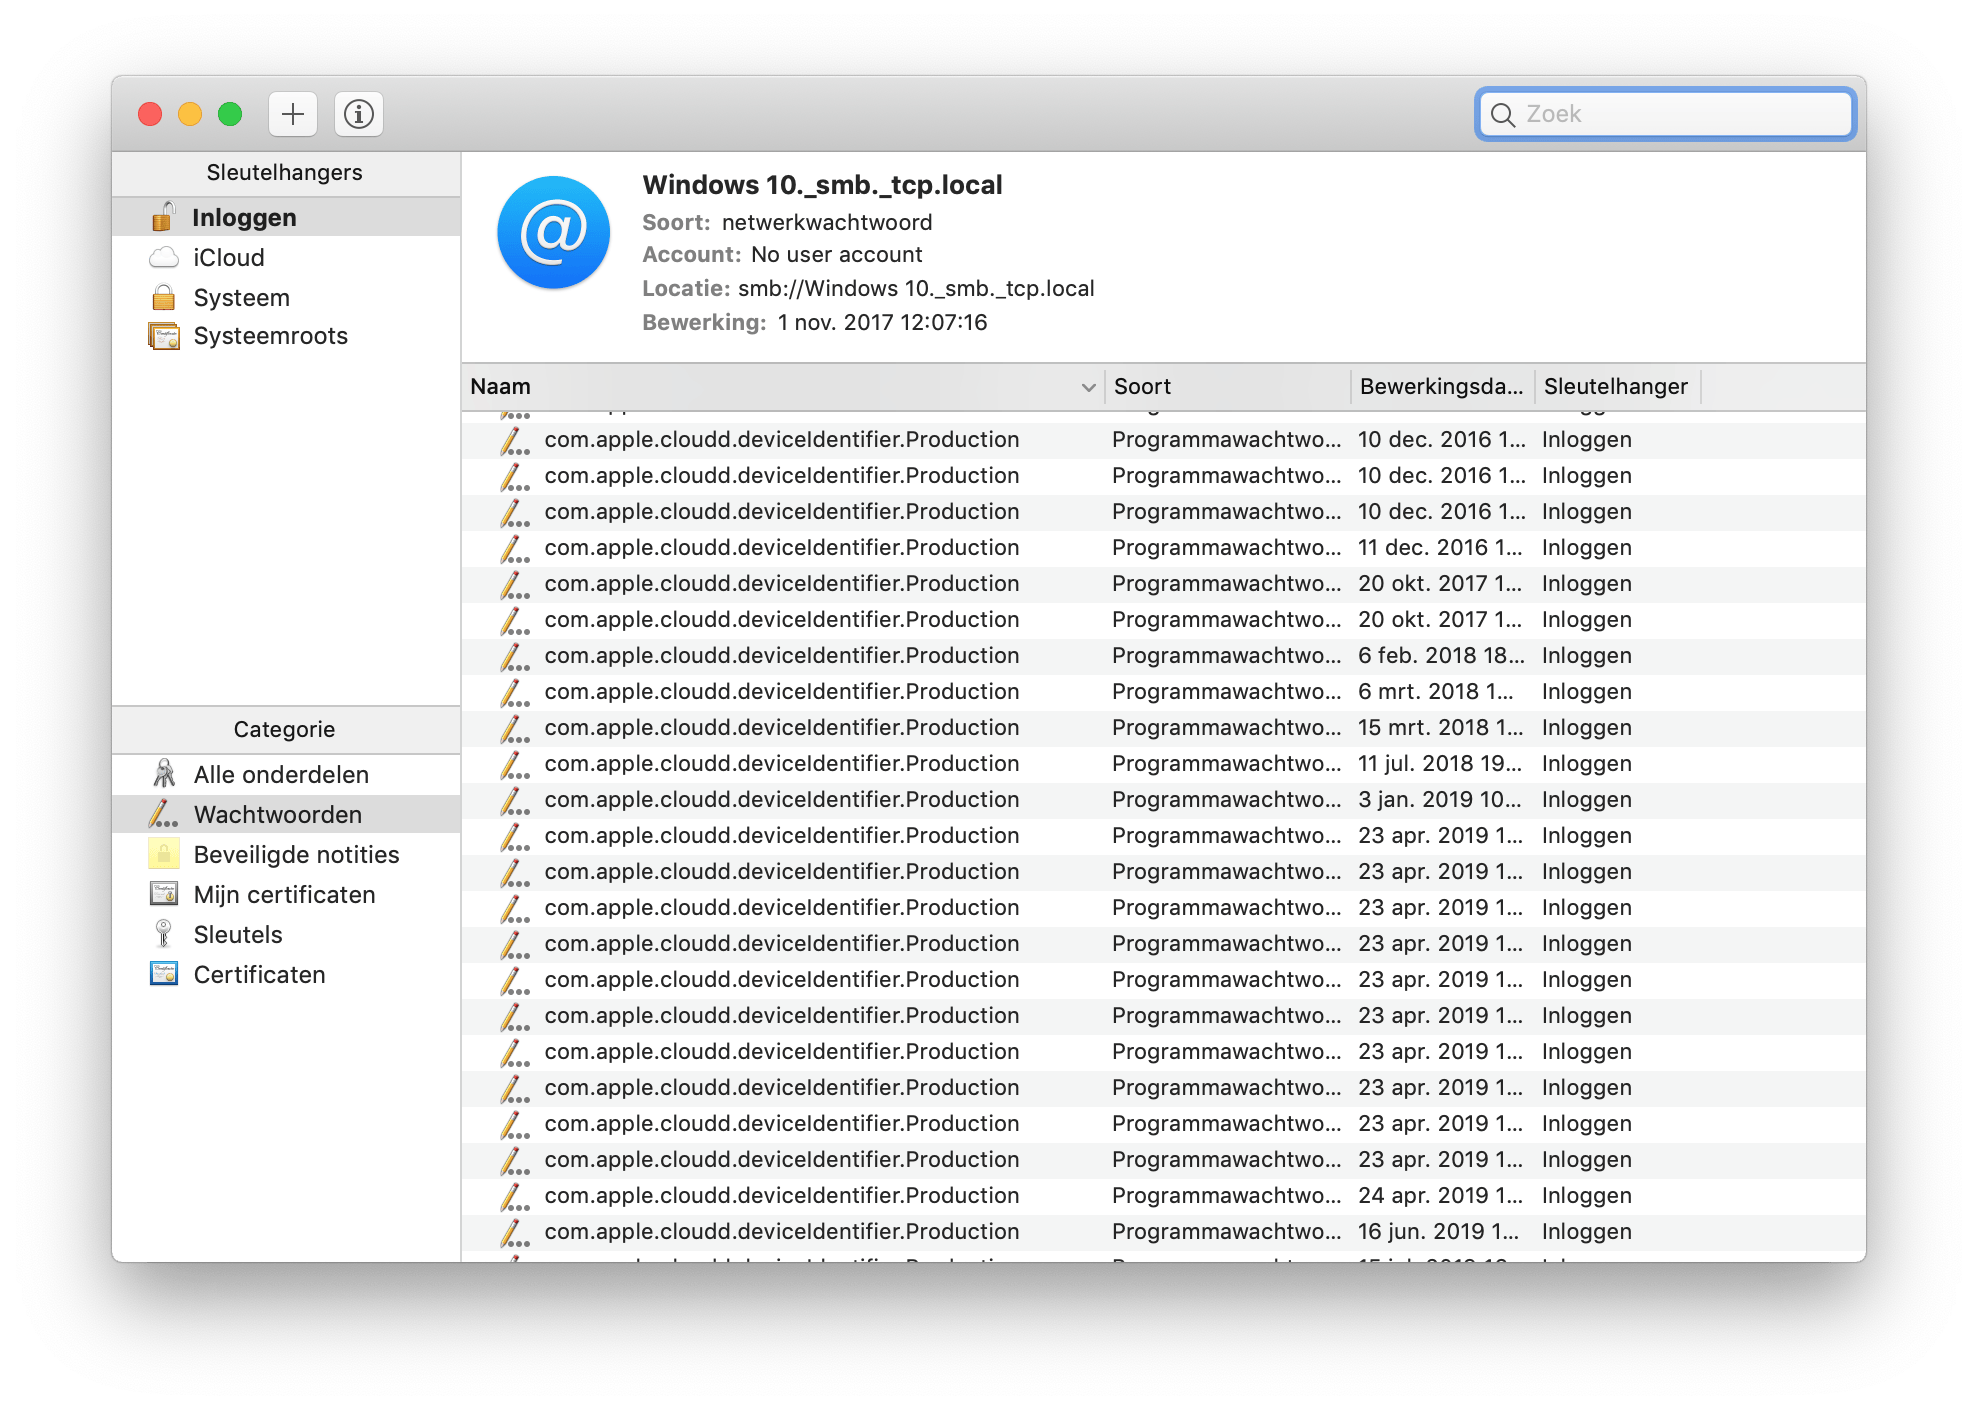
Task: Open the Mijn certificaten category
Action: point(284,894)
